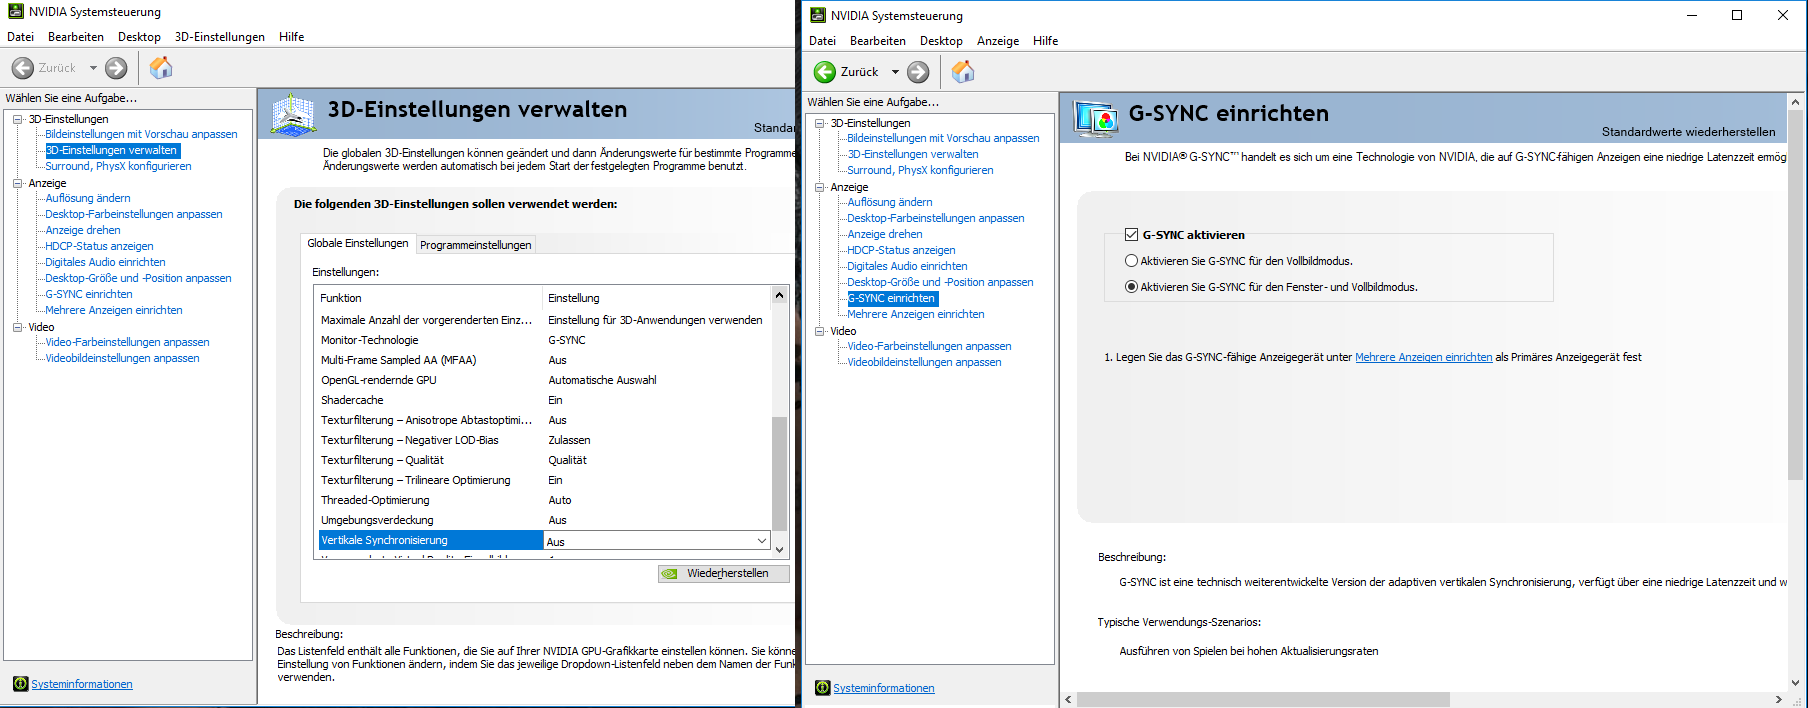This screenshot has height=708, width=1808.
Task: Click the home icon in the right window toolbar
Action: (963, 71)
